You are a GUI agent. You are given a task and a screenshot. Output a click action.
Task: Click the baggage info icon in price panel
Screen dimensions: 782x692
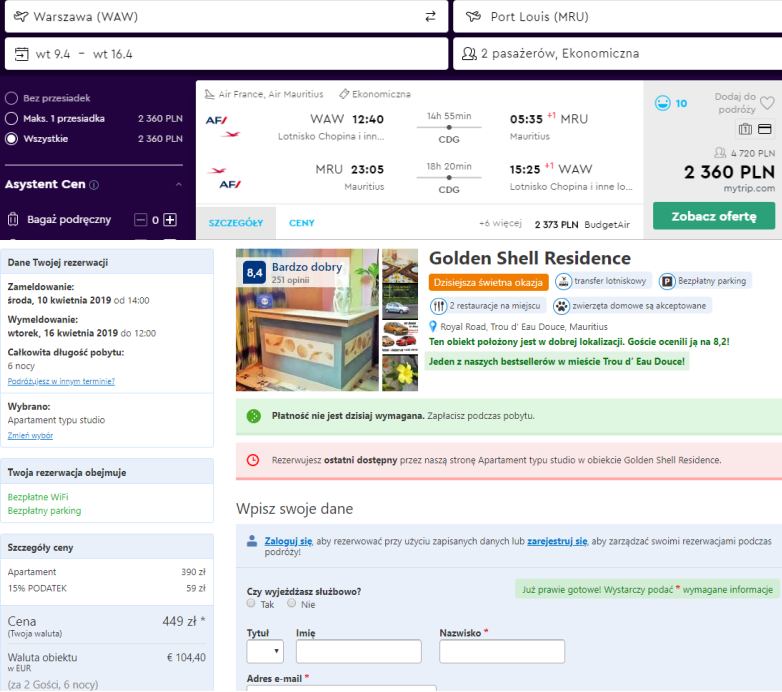coord(745,129)
